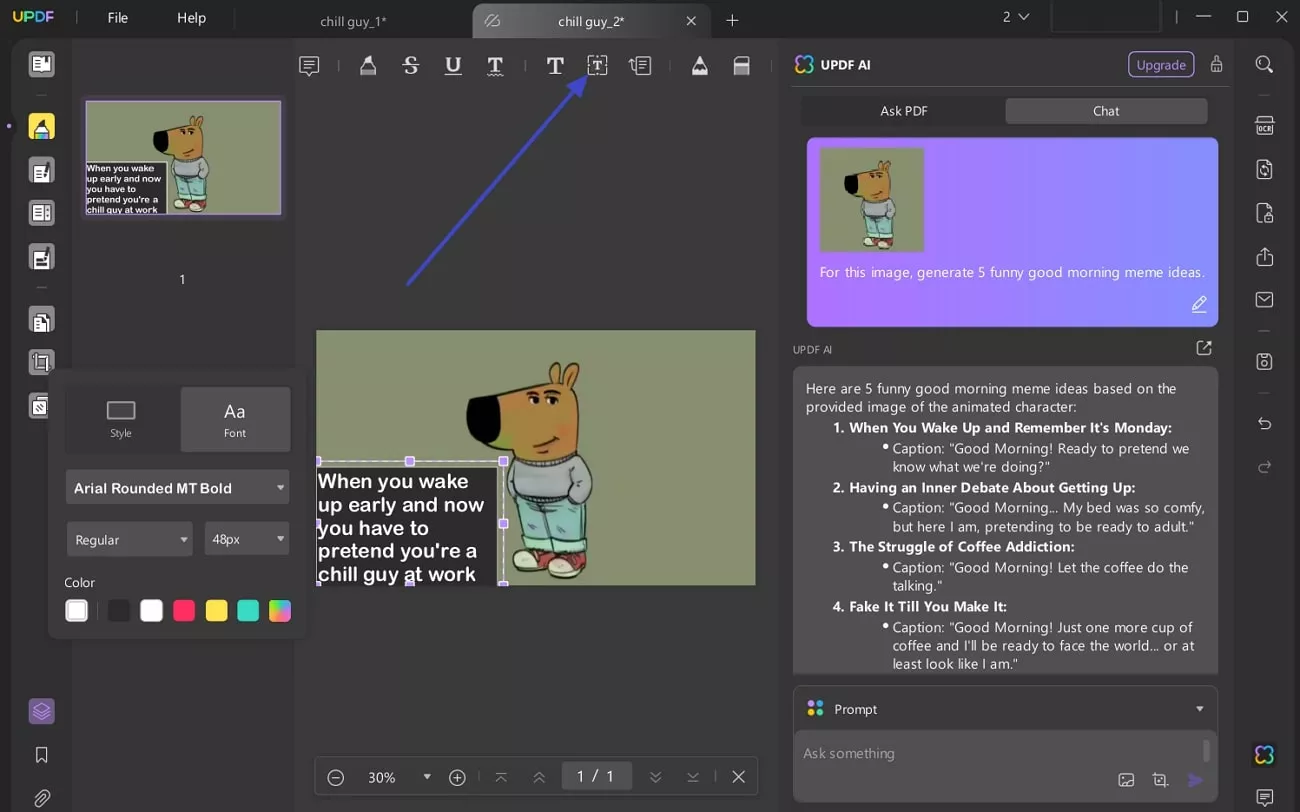Attach an image to the AI prompt

[1126, 780]
